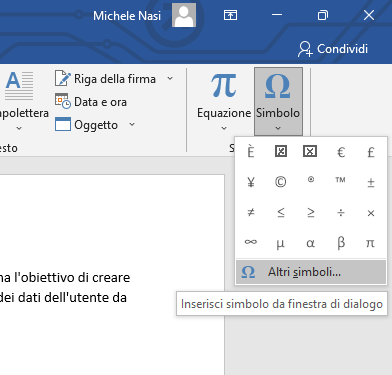
Task: Expand the Riga della firma dropdown arrow
Action: coord(170,79)
